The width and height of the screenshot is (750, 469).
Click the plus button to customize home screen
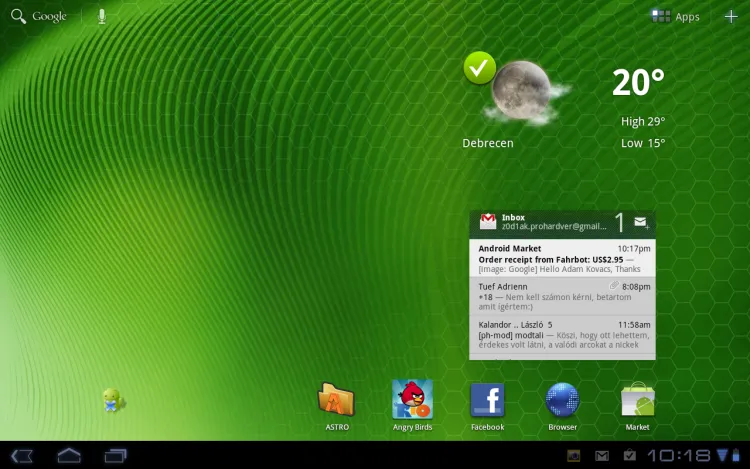(730, 16)
